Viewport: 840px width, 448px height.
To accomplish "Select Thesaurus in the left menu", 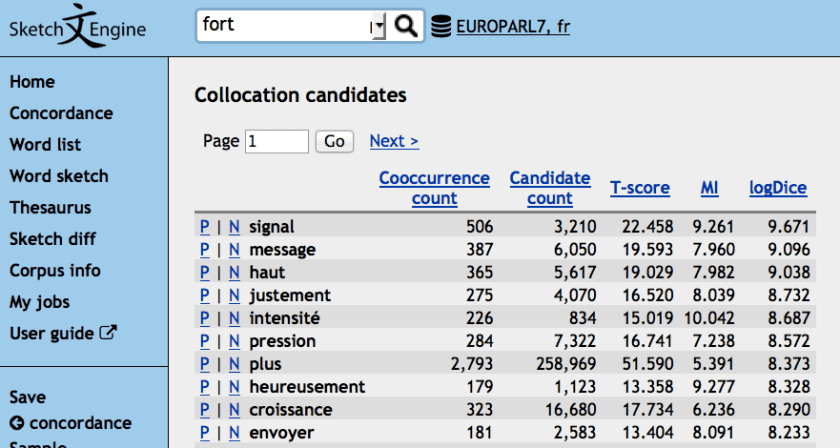I will [x=50, y=208].
